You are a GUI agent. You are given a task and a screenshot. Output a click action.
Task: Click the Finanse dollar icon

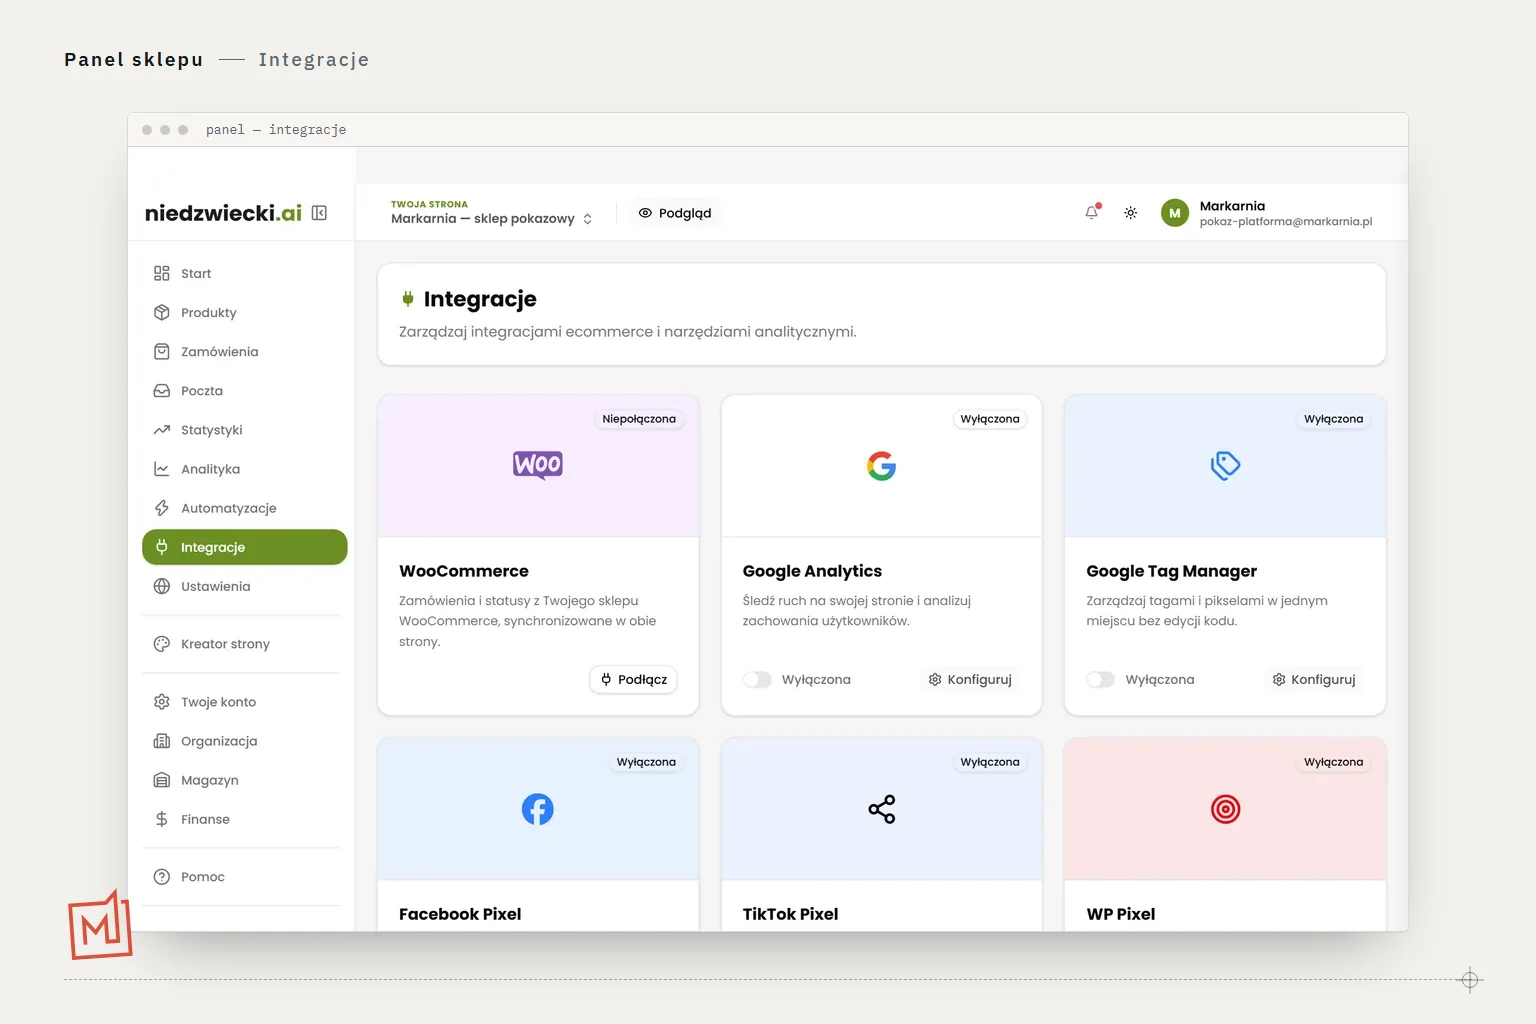click(162, 819)
